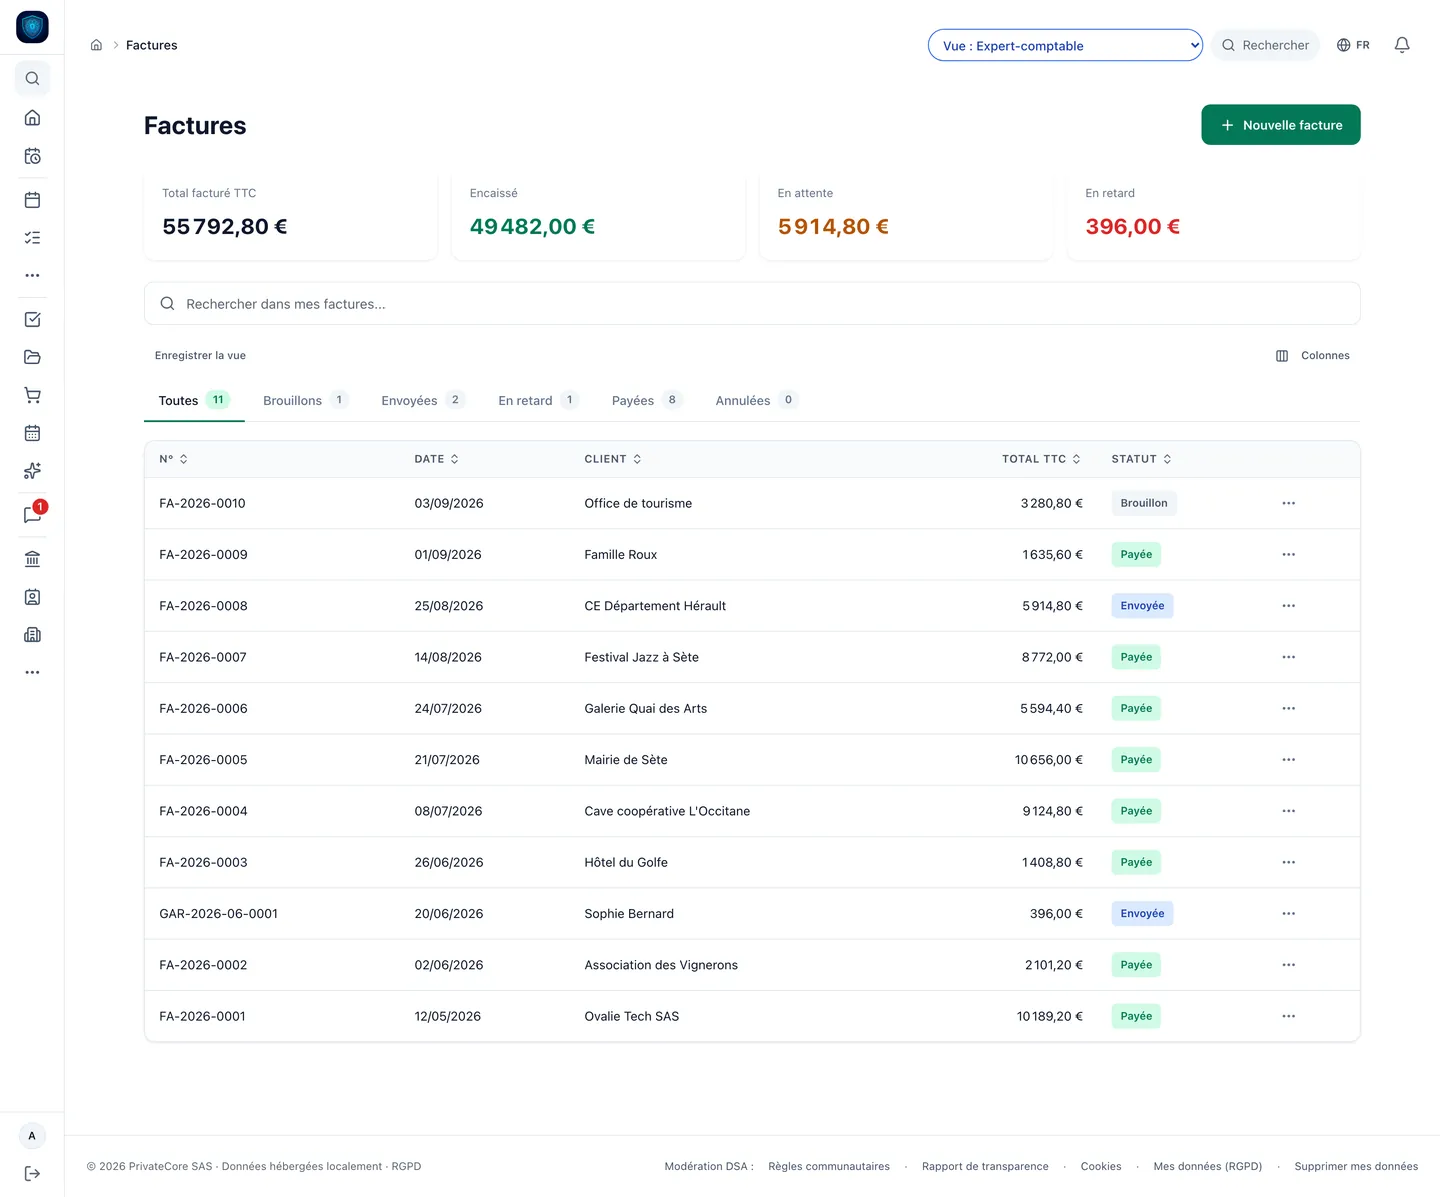
Task: Open the office building sidebar icon
Action: pyautogui.click(x=32, y=635)
